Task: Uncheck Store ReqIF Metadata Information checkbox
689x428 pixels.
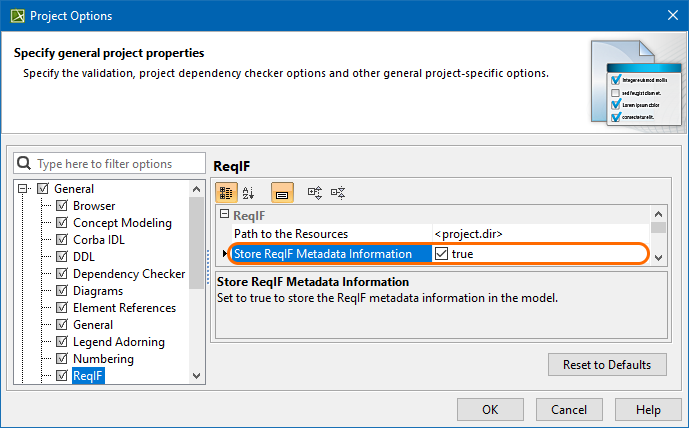Action: (441, 254)
